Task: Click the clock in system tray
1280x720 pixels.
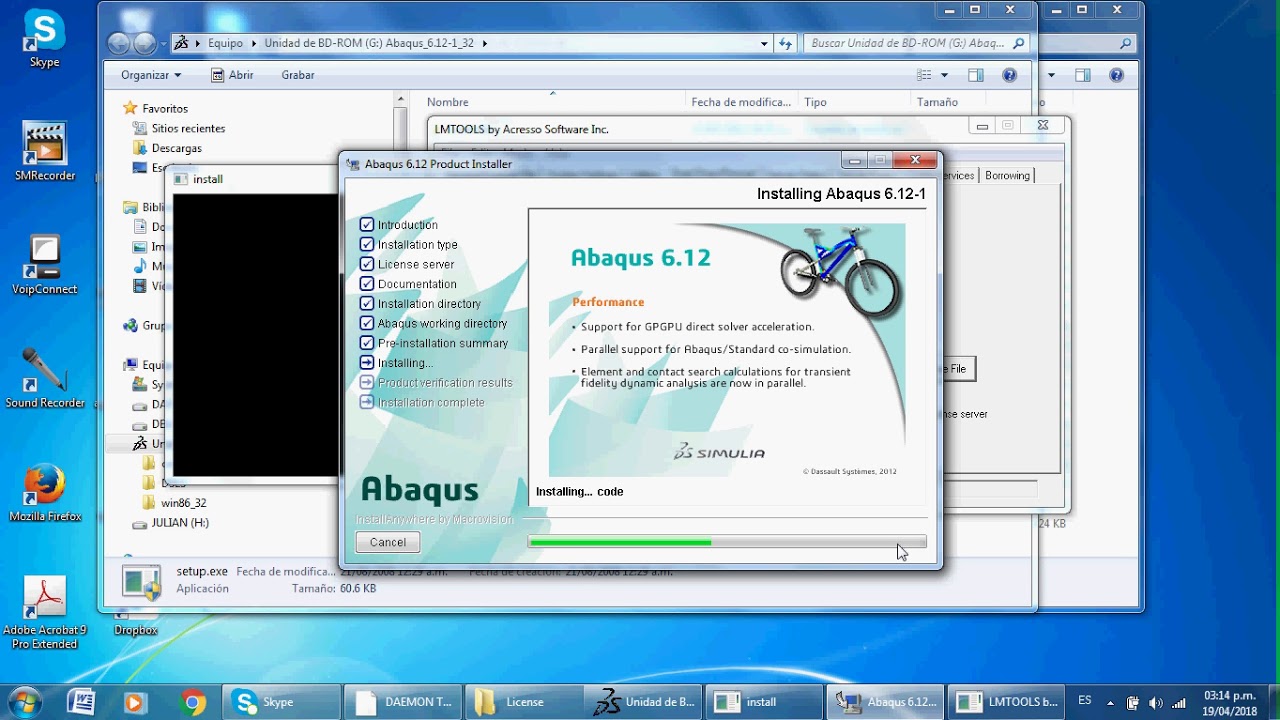Action: click(x=1229, y=702)
